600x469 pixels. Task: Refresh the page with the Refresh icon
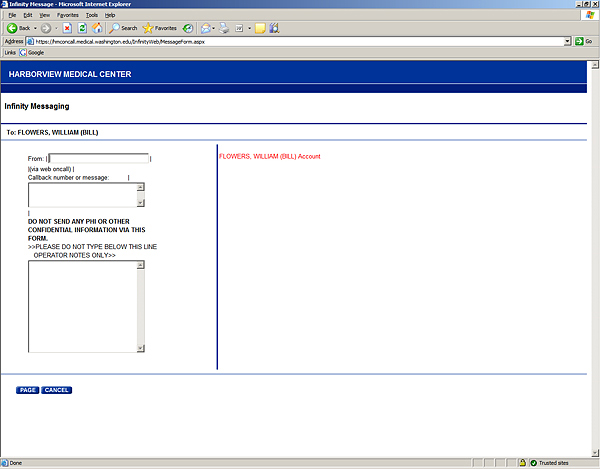click(x=82, y=28)
